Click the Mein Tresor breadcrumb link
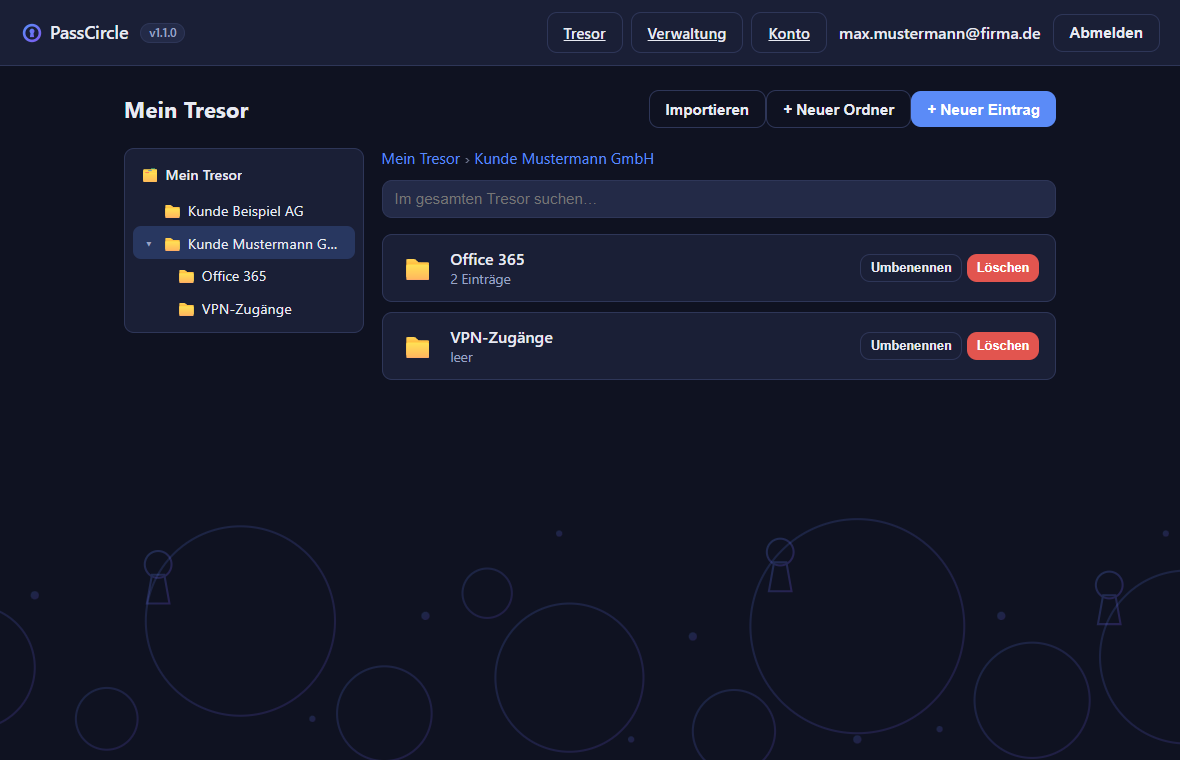 [x=420, y=159]
